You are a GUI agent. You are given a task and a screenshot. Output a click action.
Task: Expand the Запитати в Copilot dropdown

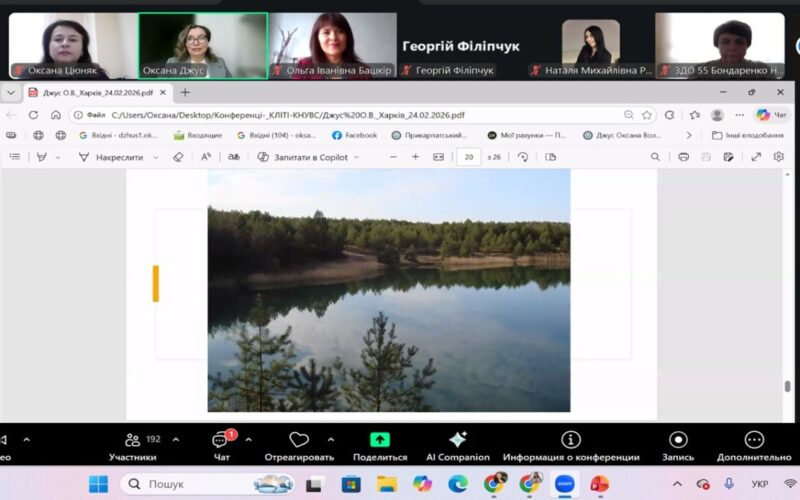[356, 157]
